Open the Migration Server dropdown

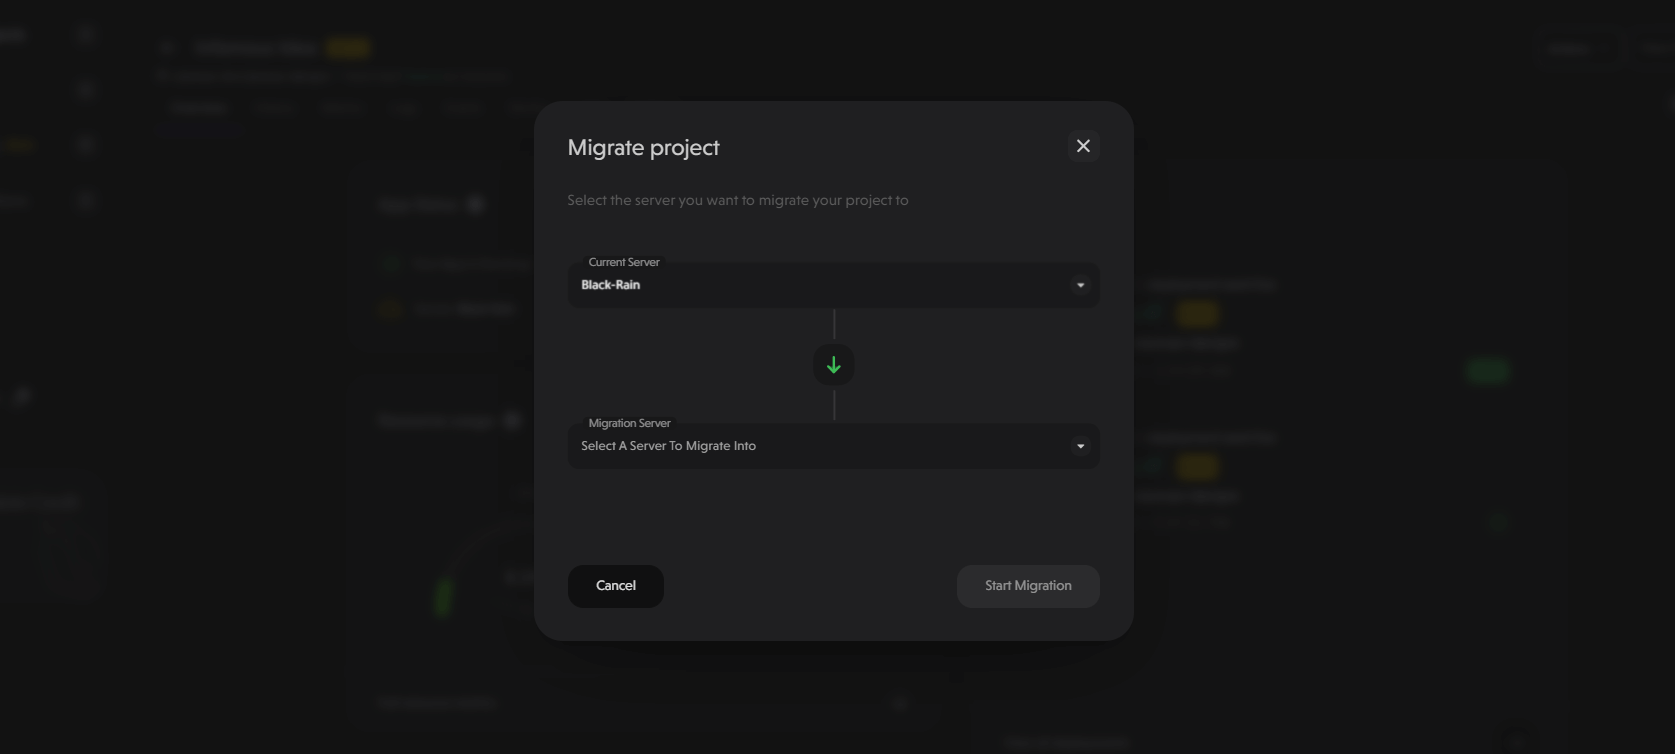834,446
